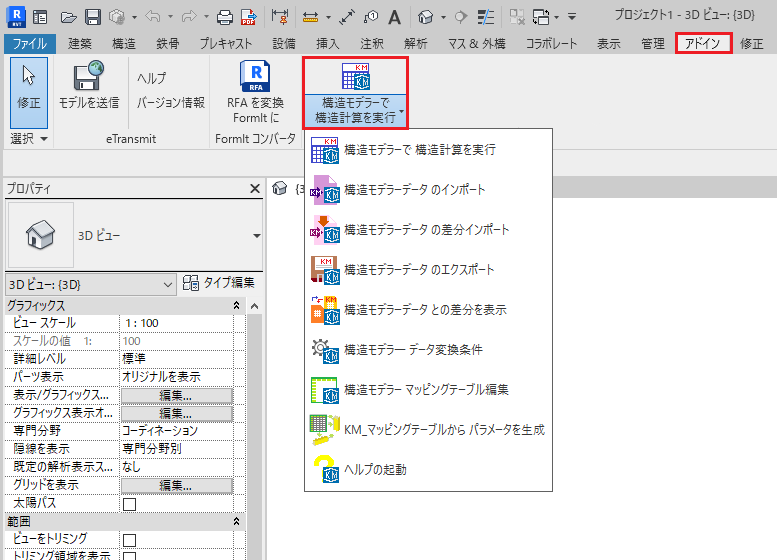This screenshot has width=777, height=560.
Task: Check the トリミング領域を表示 checkbox
Action: click(129, 556)
